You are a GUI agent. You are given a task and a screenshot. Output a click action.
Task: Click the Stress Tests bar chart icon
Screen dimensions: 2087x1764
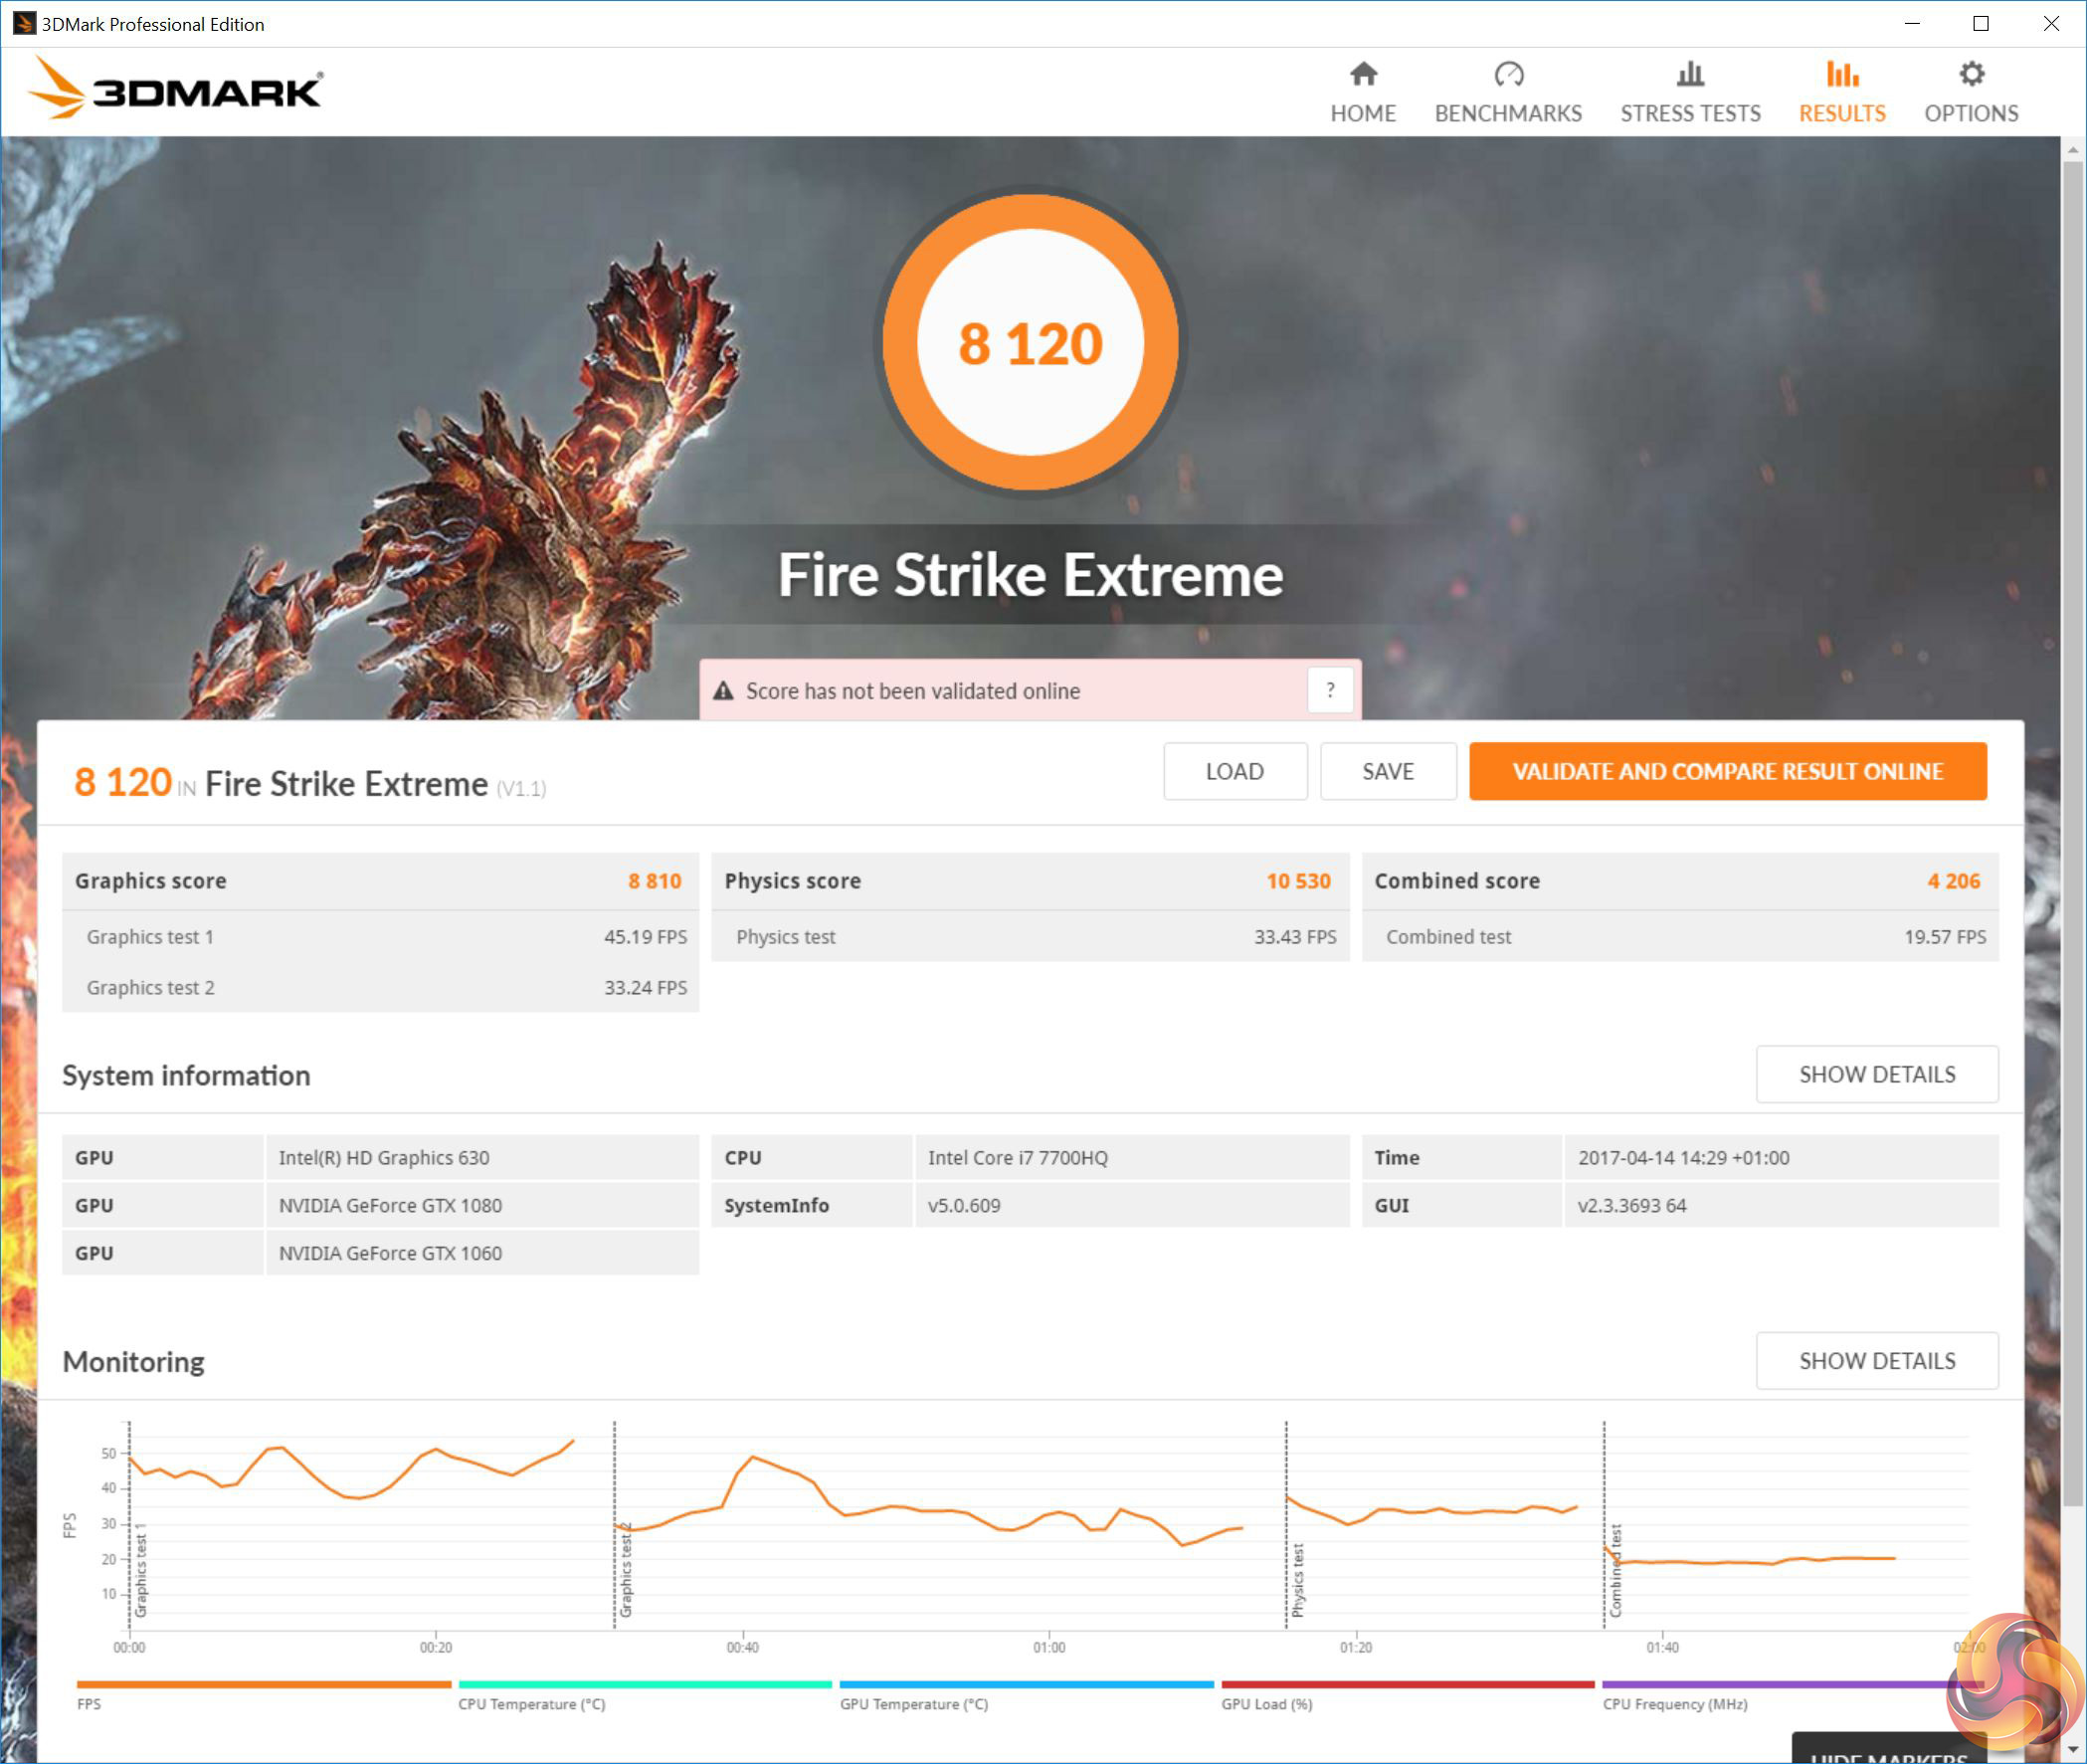coord(1690,74)
